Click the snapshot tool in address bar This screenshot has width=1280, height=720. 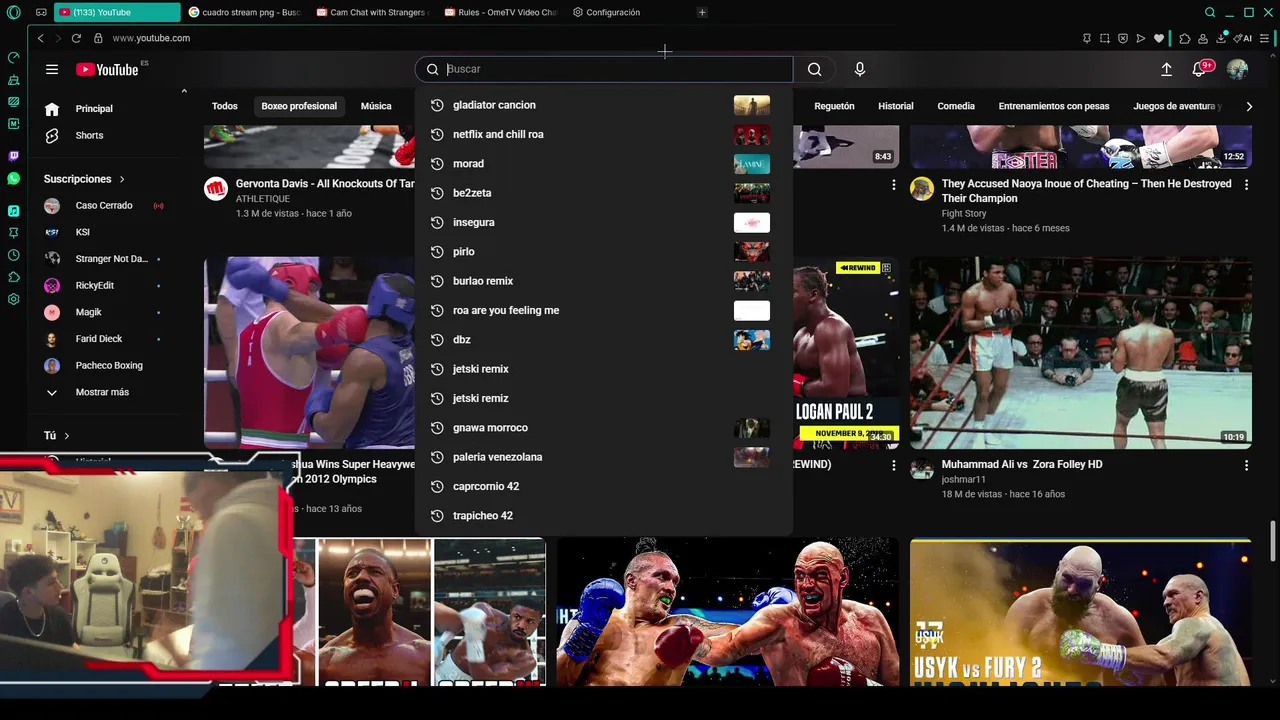click(1105, 38)
